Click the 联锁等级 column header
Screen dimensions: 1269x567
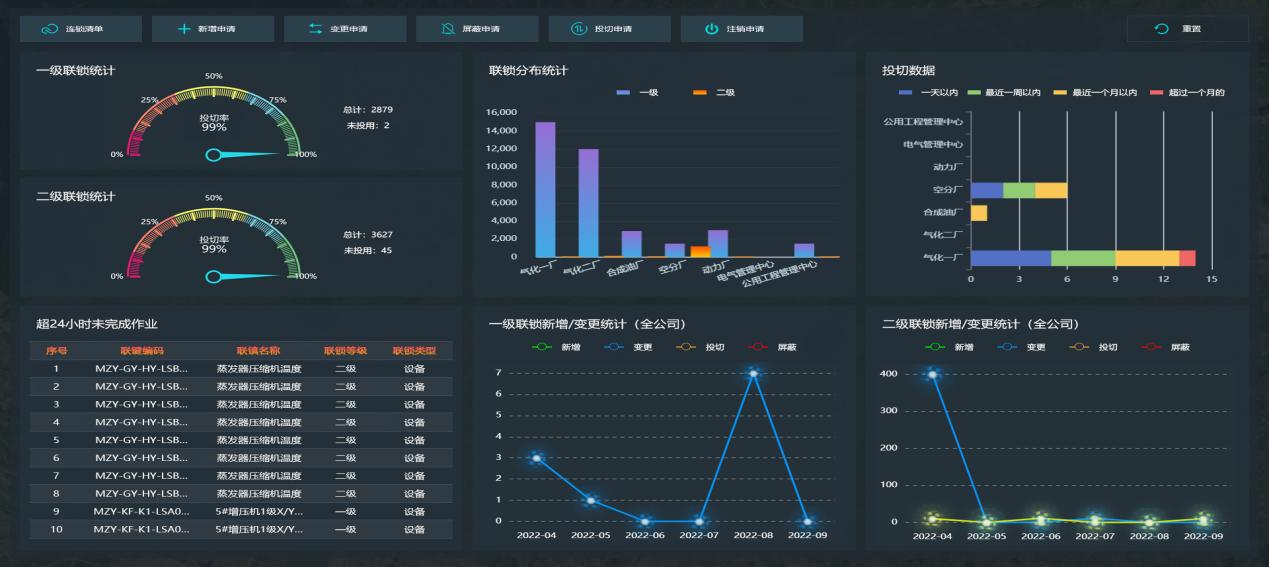[345, 351]
